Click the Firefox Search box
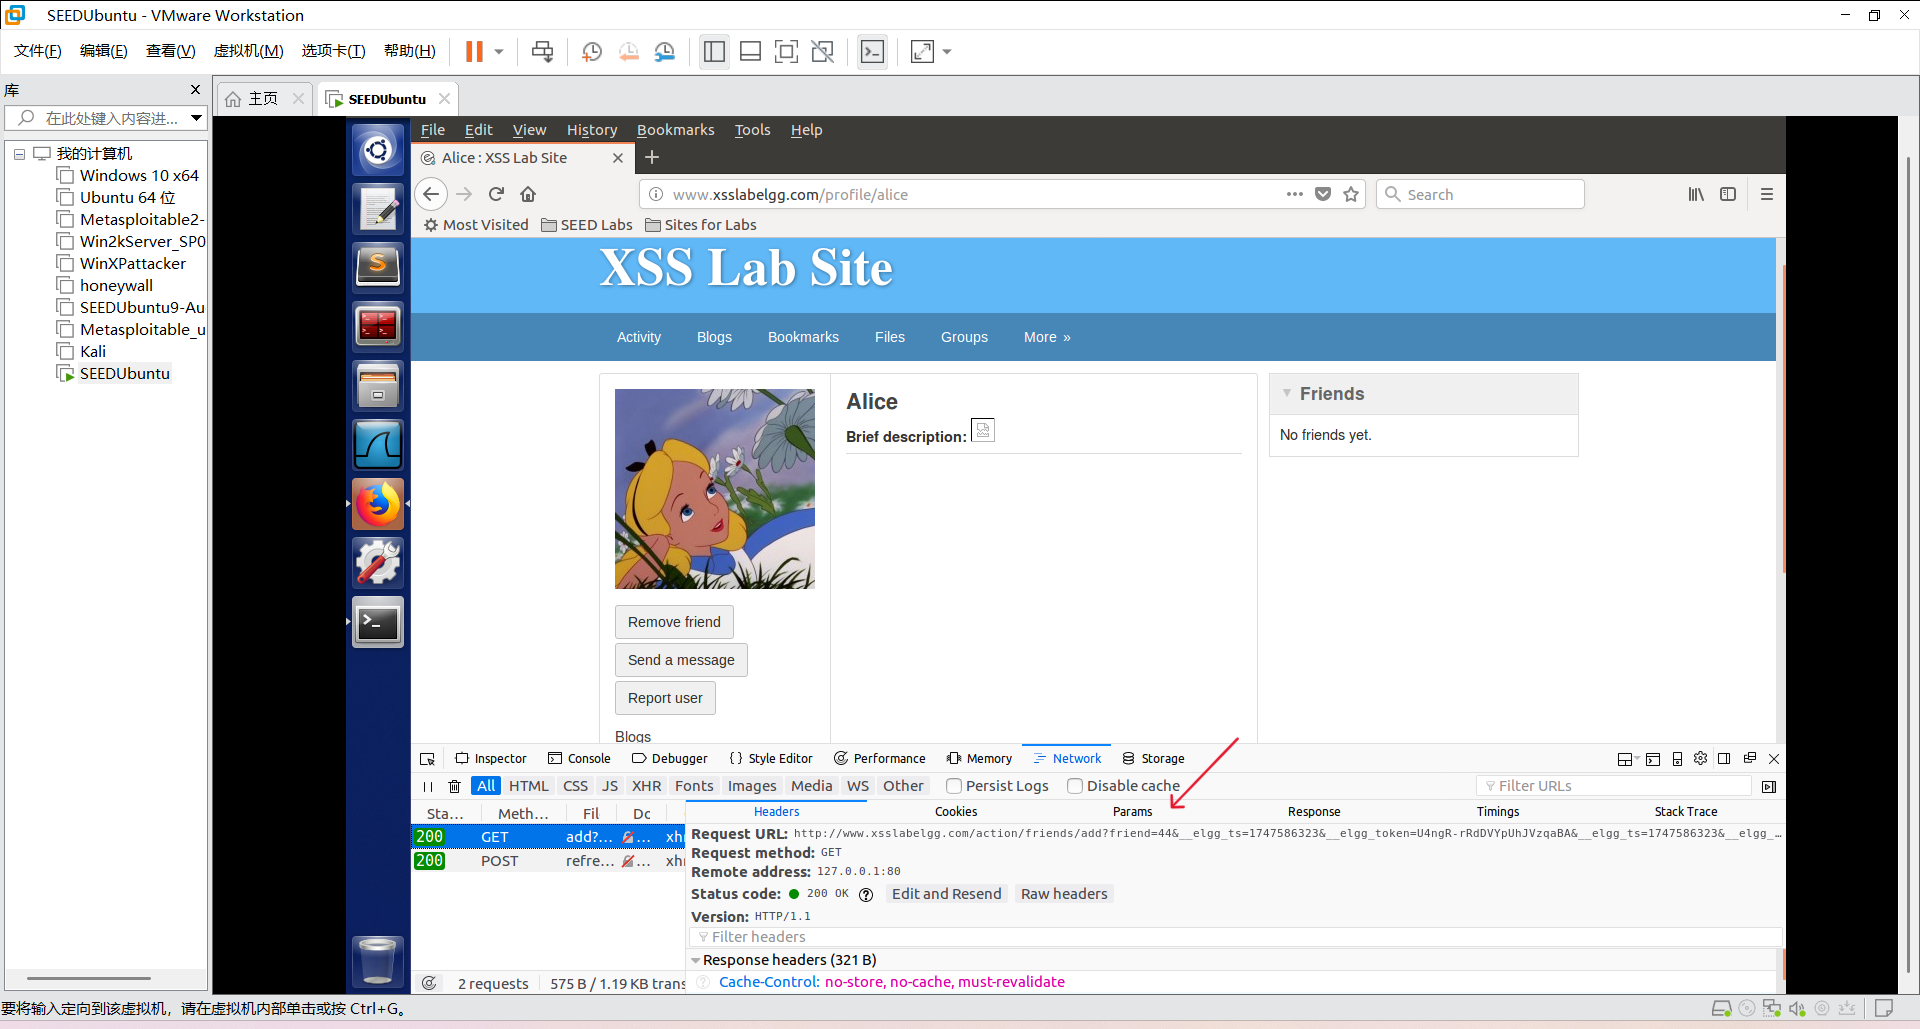1920x1029 pixels. click(x=1480, y=194)
